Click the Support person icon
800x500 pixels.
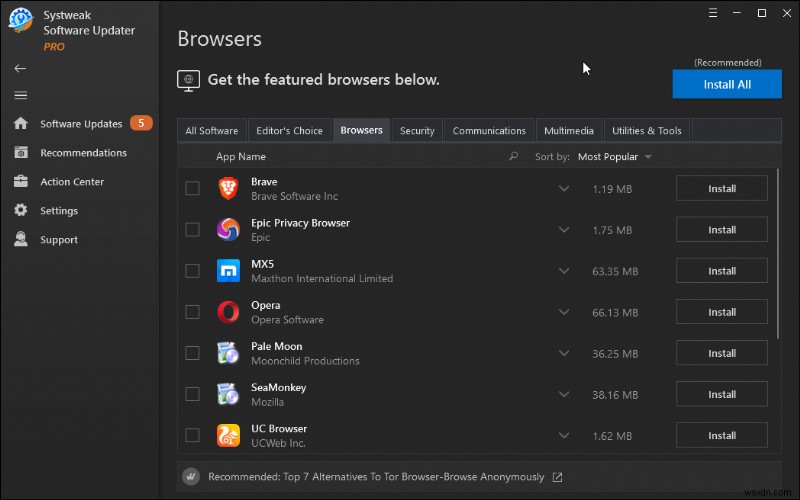(21, 239)
